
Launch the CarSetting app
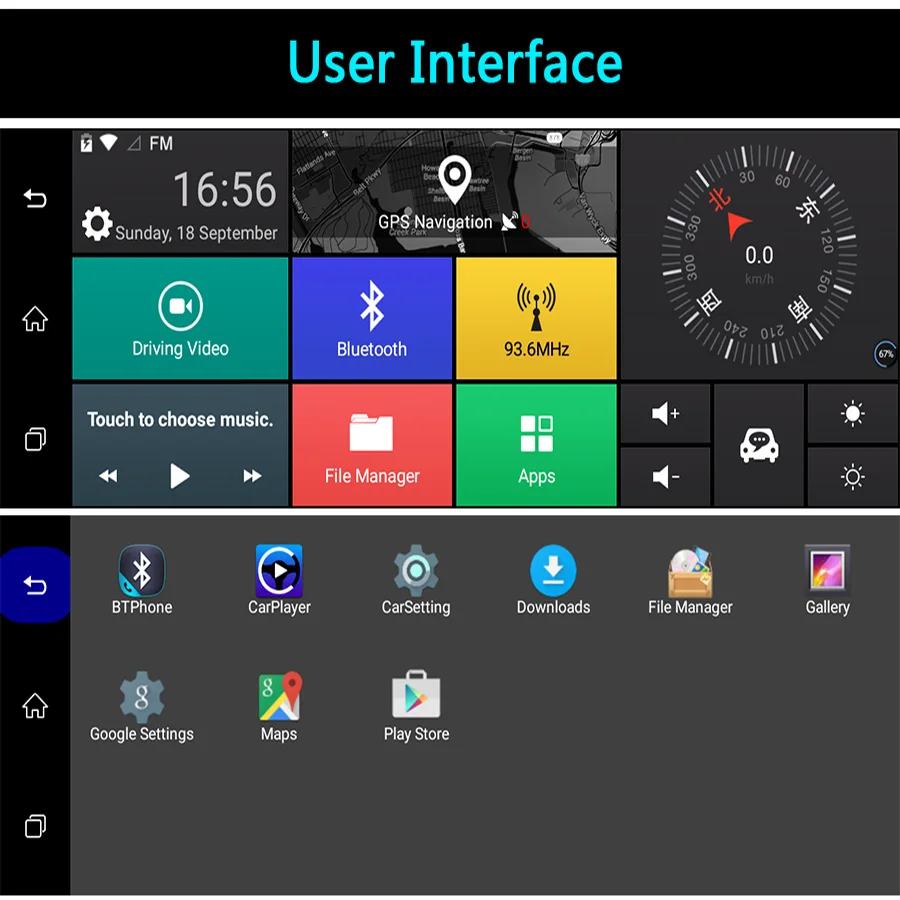pos(416,580)
